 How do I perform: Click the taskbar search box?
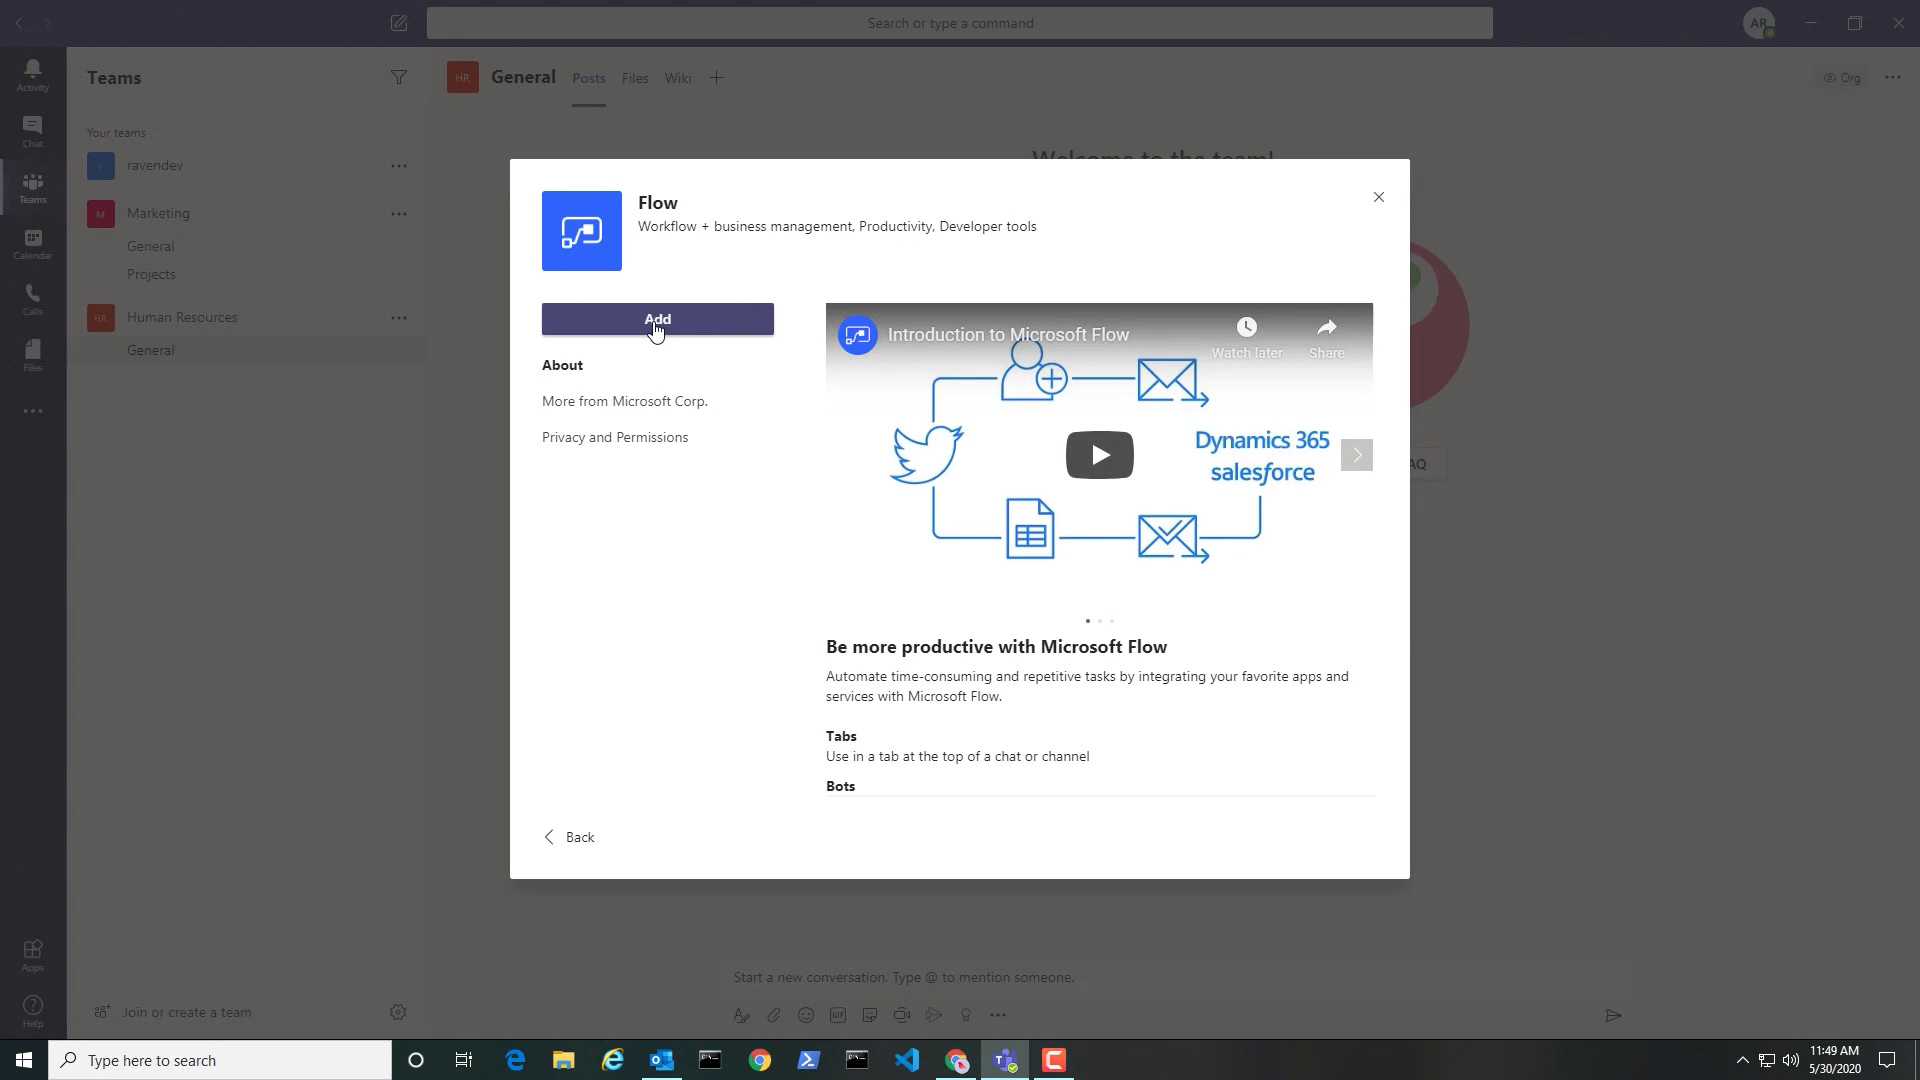point(220,1060)
